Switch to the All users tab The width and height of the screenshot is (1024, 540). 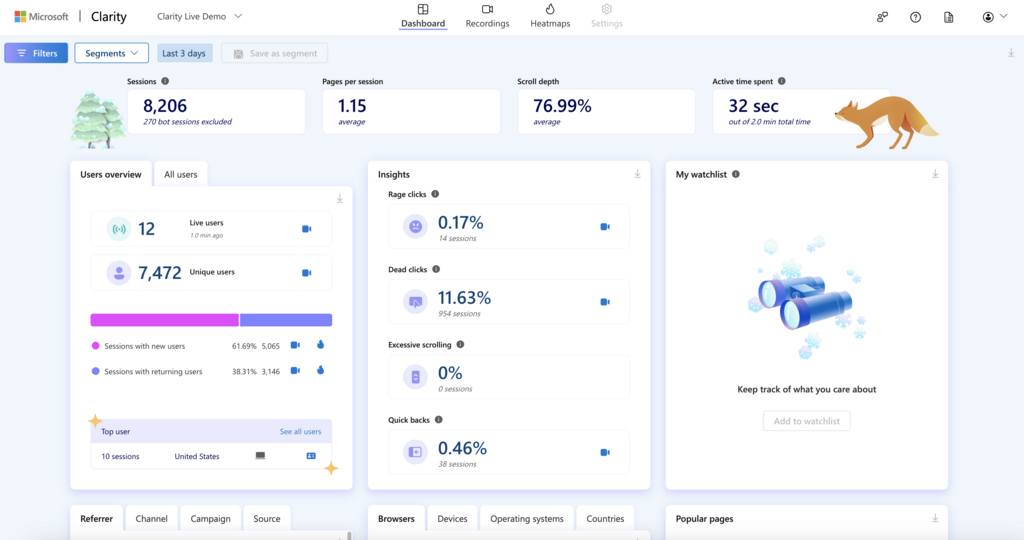pyautogui.click(x=180, y=174)
